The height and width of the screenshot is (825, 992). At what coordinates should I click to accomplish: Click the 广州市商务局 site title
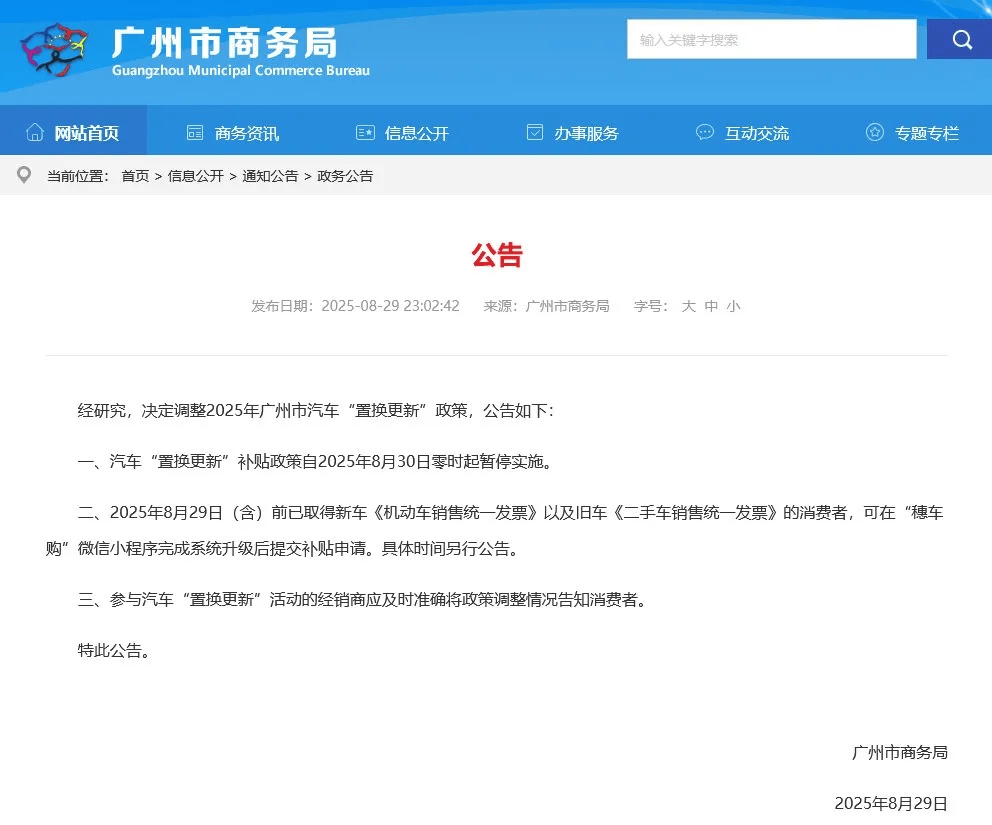225,43
